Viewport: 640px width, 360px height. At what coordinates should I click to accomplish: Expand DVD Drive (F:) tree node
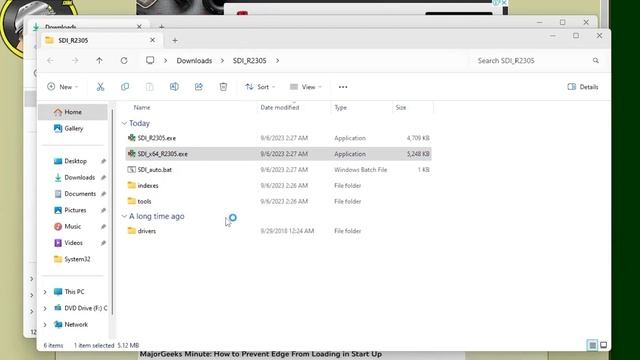pos(45,308)
